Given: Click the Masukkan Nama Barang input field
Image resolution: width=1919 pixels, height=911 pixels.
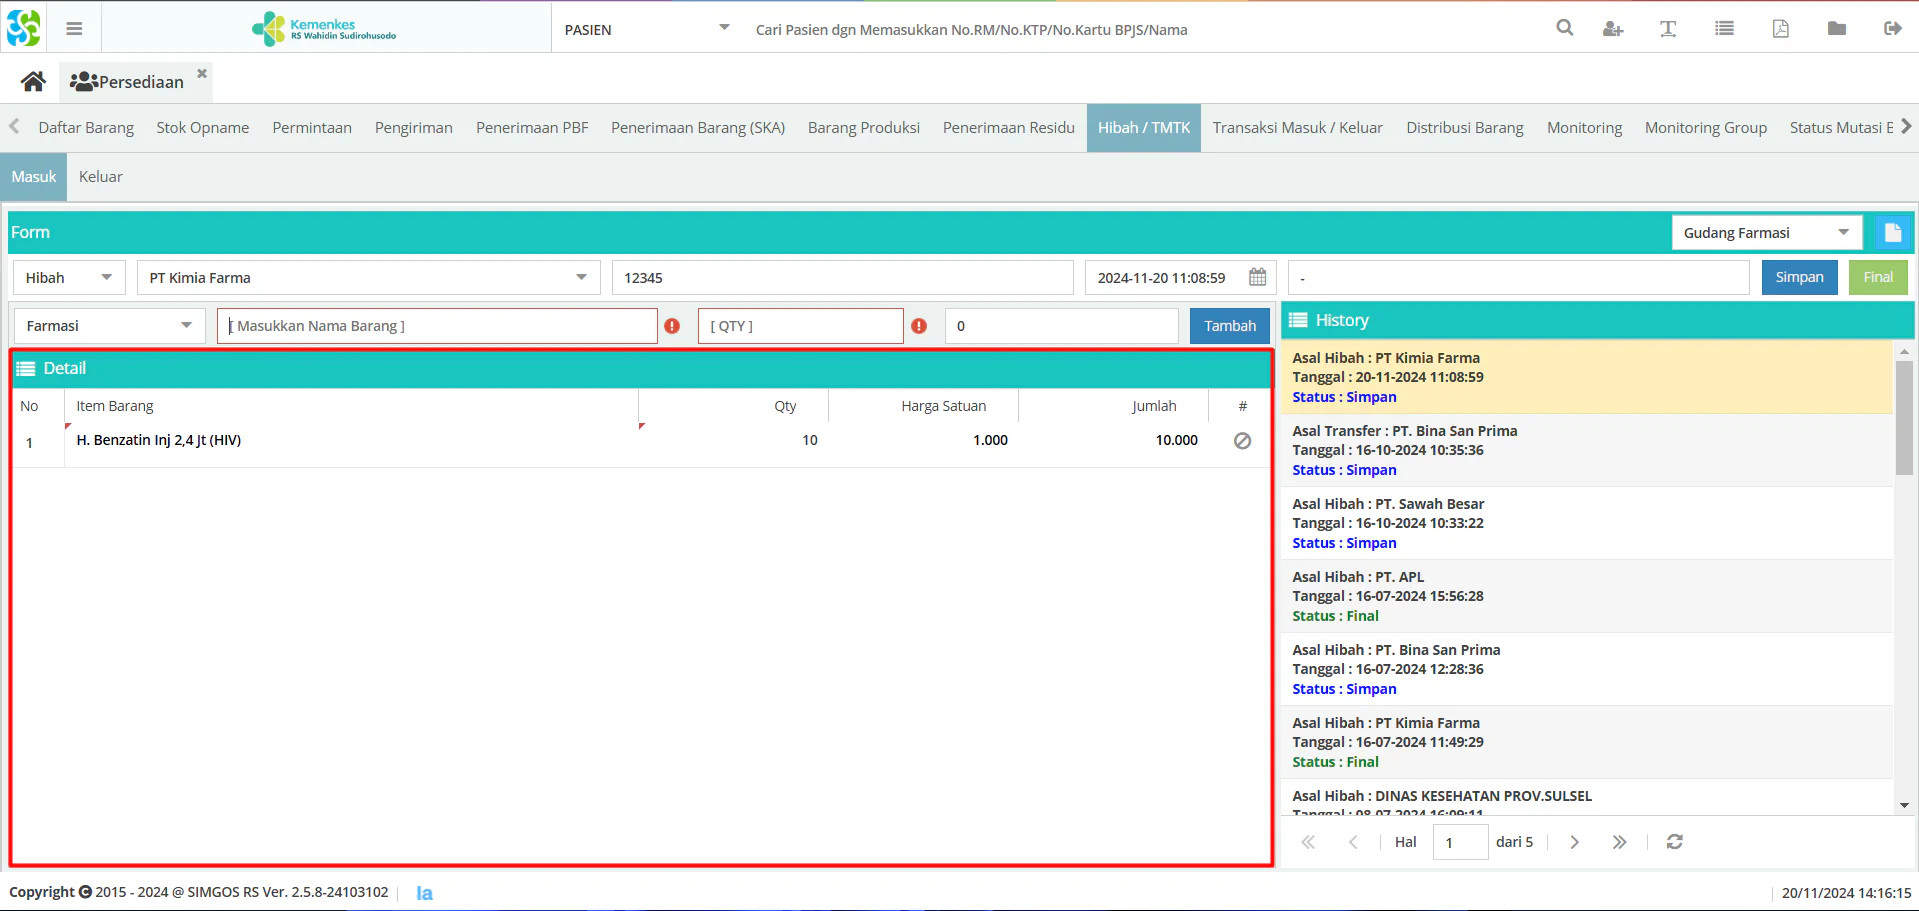Looking at the screenshot, I should [437, 326].
